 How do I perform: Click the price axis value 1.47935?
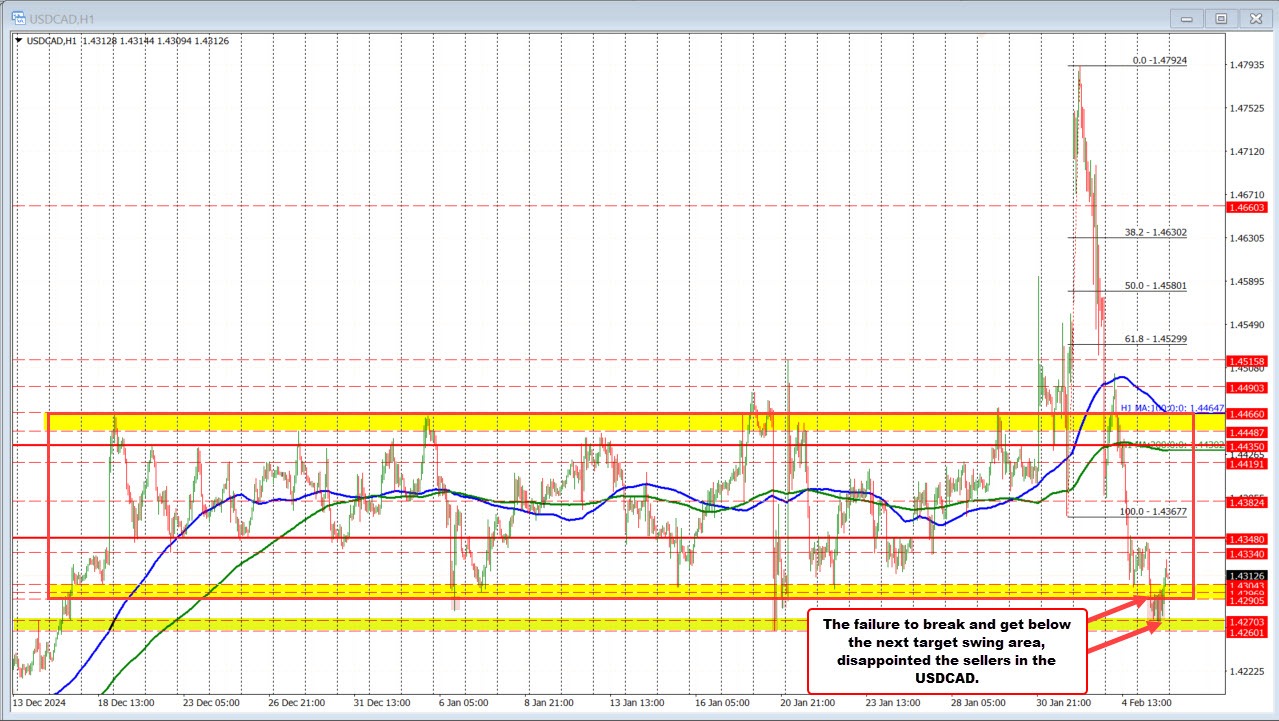click(1247, 65)
